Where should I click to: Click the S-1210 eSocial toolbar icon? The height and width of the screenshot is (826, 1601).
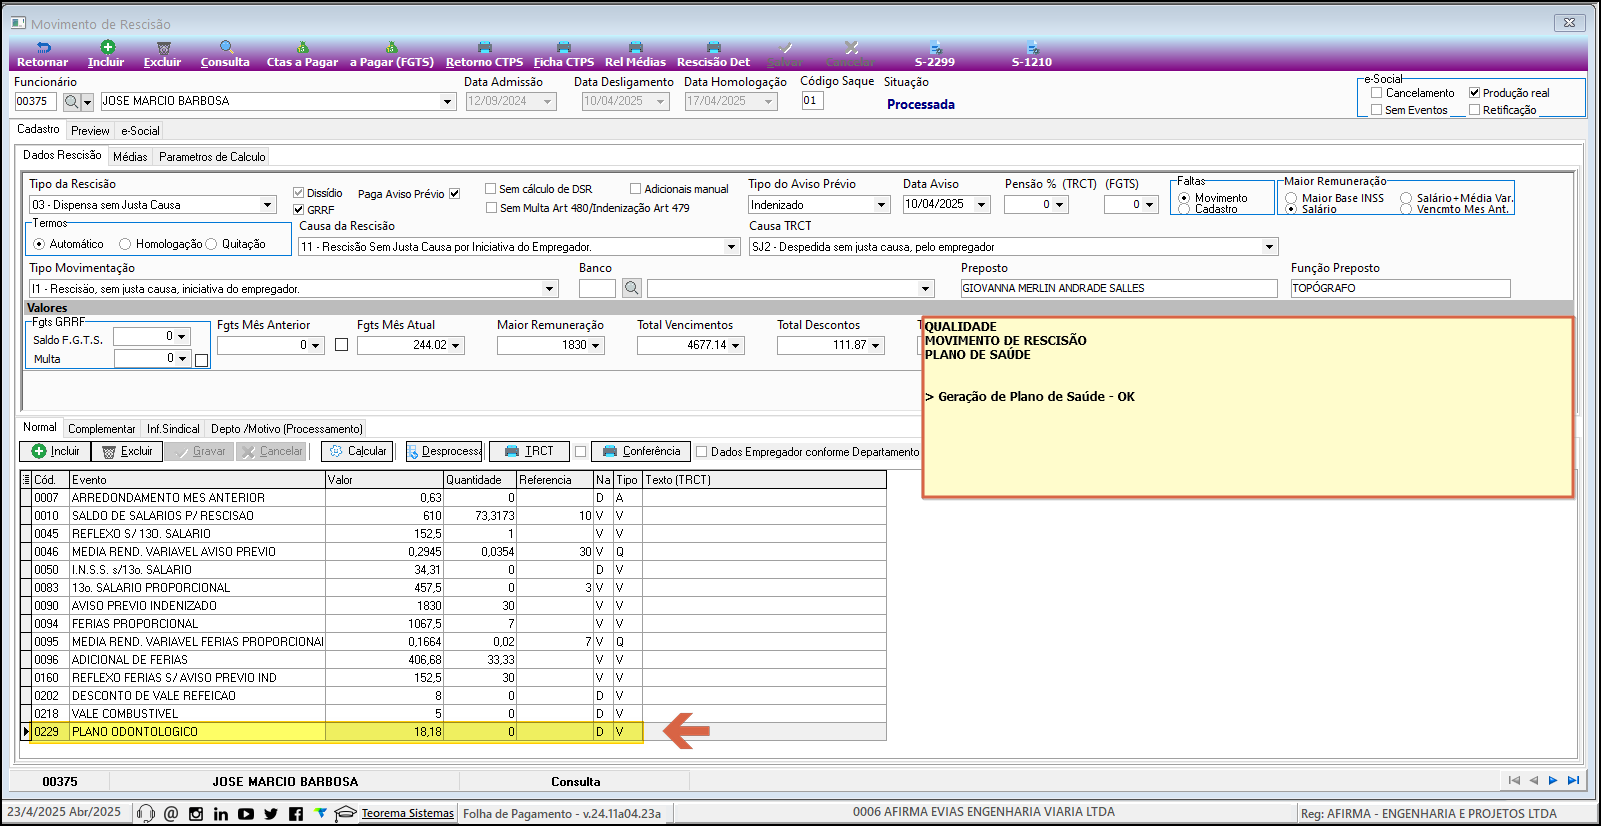tap(1032, 48)
